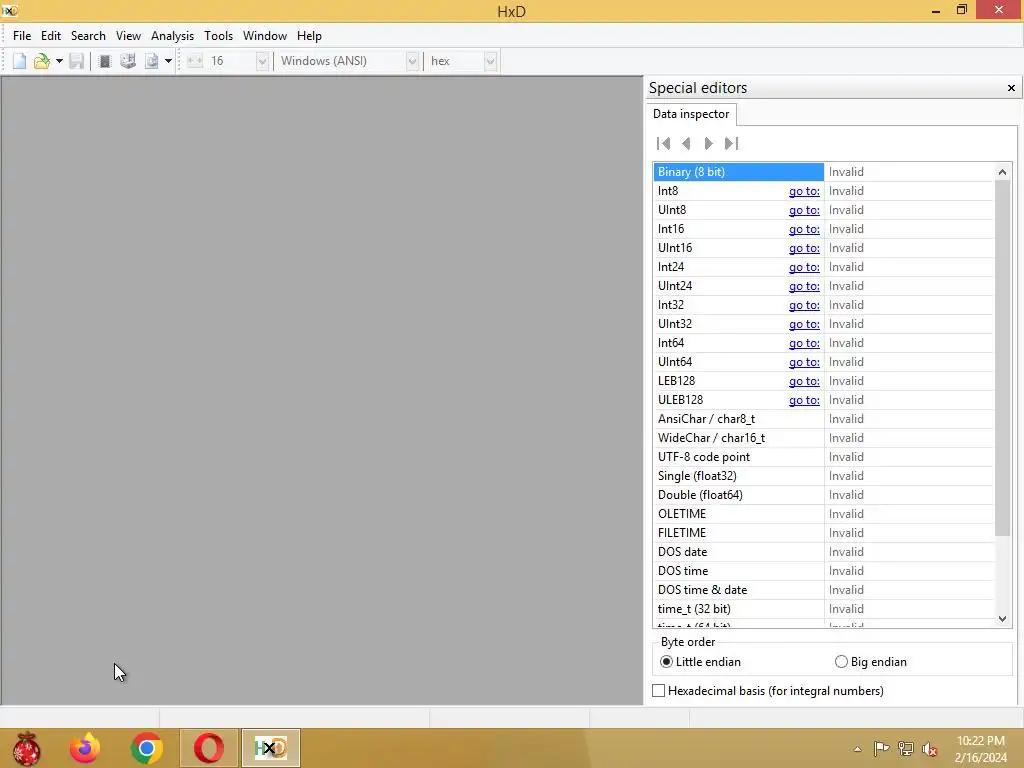Open Opera from the taskbar
This screenshot has width=1024, height=768.
[208, 748]
